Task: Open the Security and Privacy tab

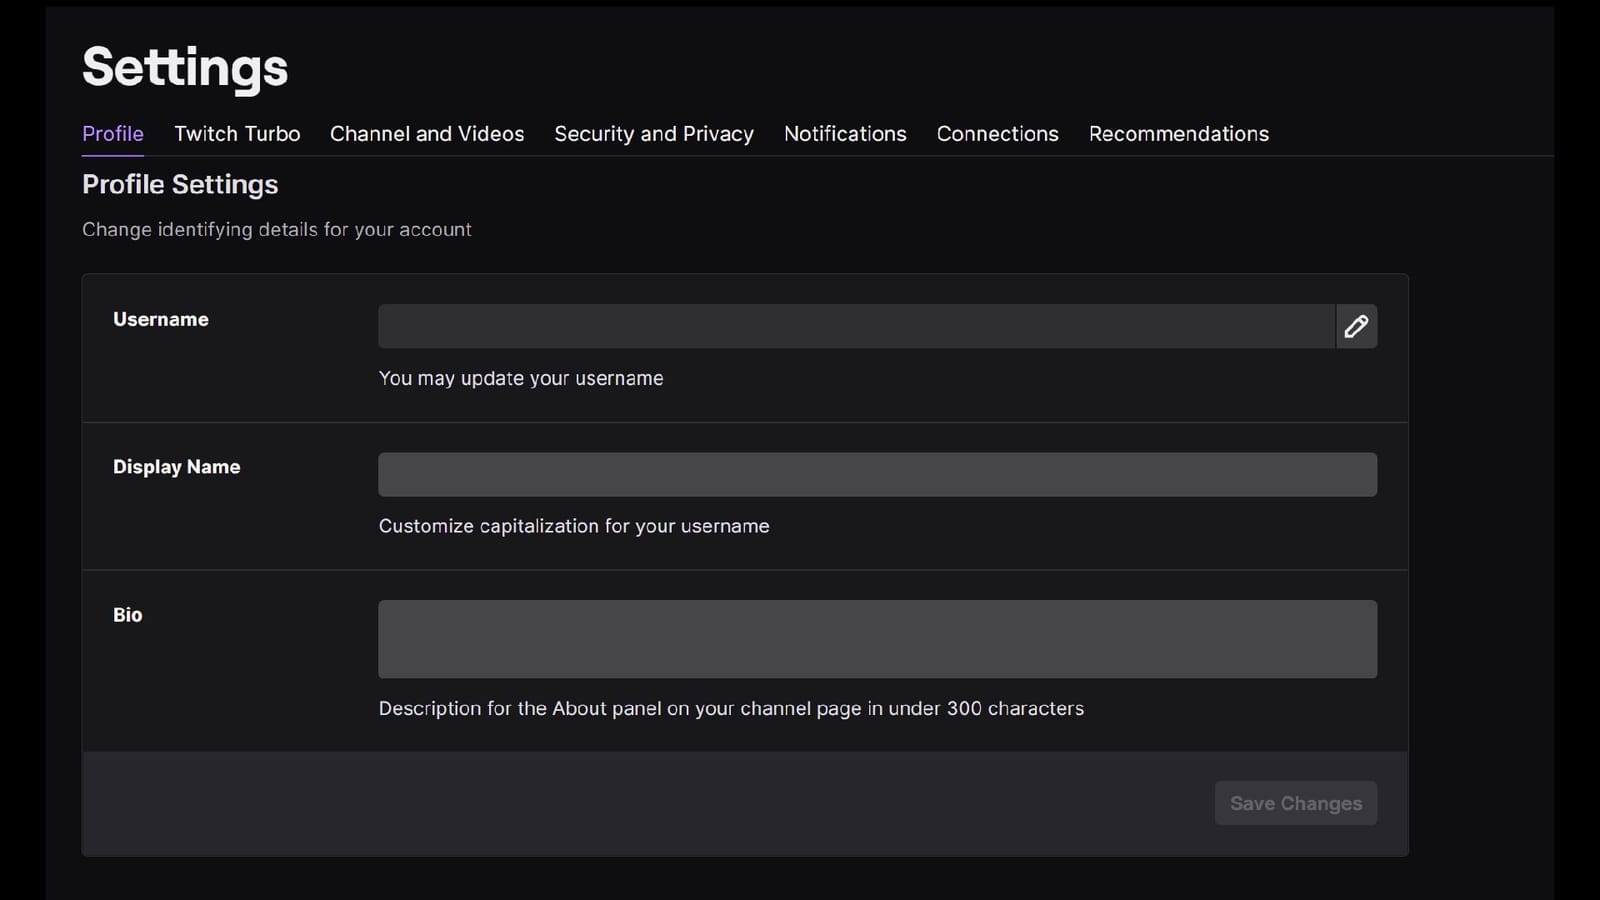Action: pos(653,133)
